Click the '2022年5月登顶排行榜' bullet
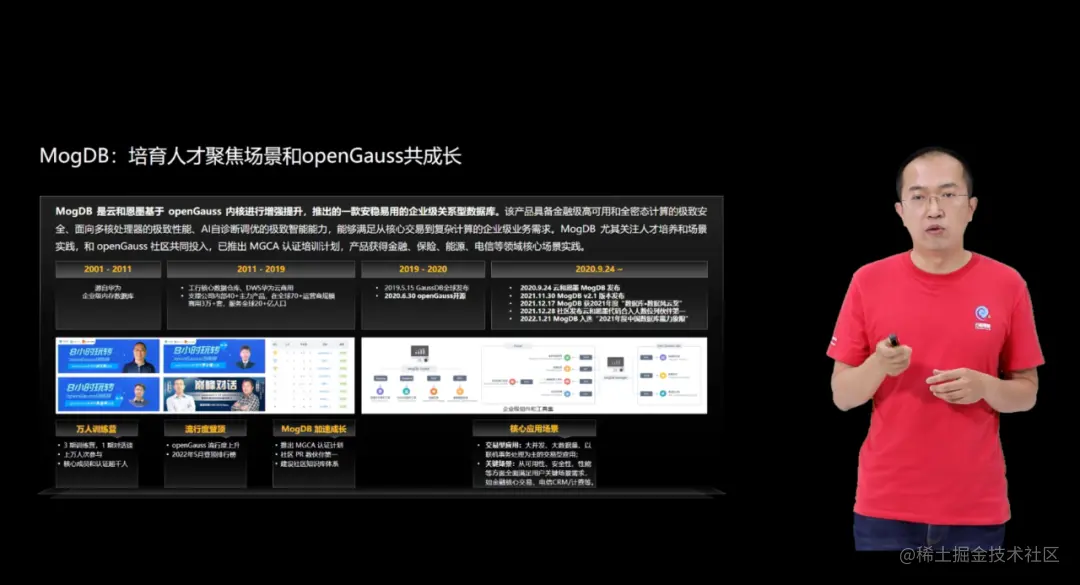Viewport: 1080px width, 585px height. click(x=204, y=455)
